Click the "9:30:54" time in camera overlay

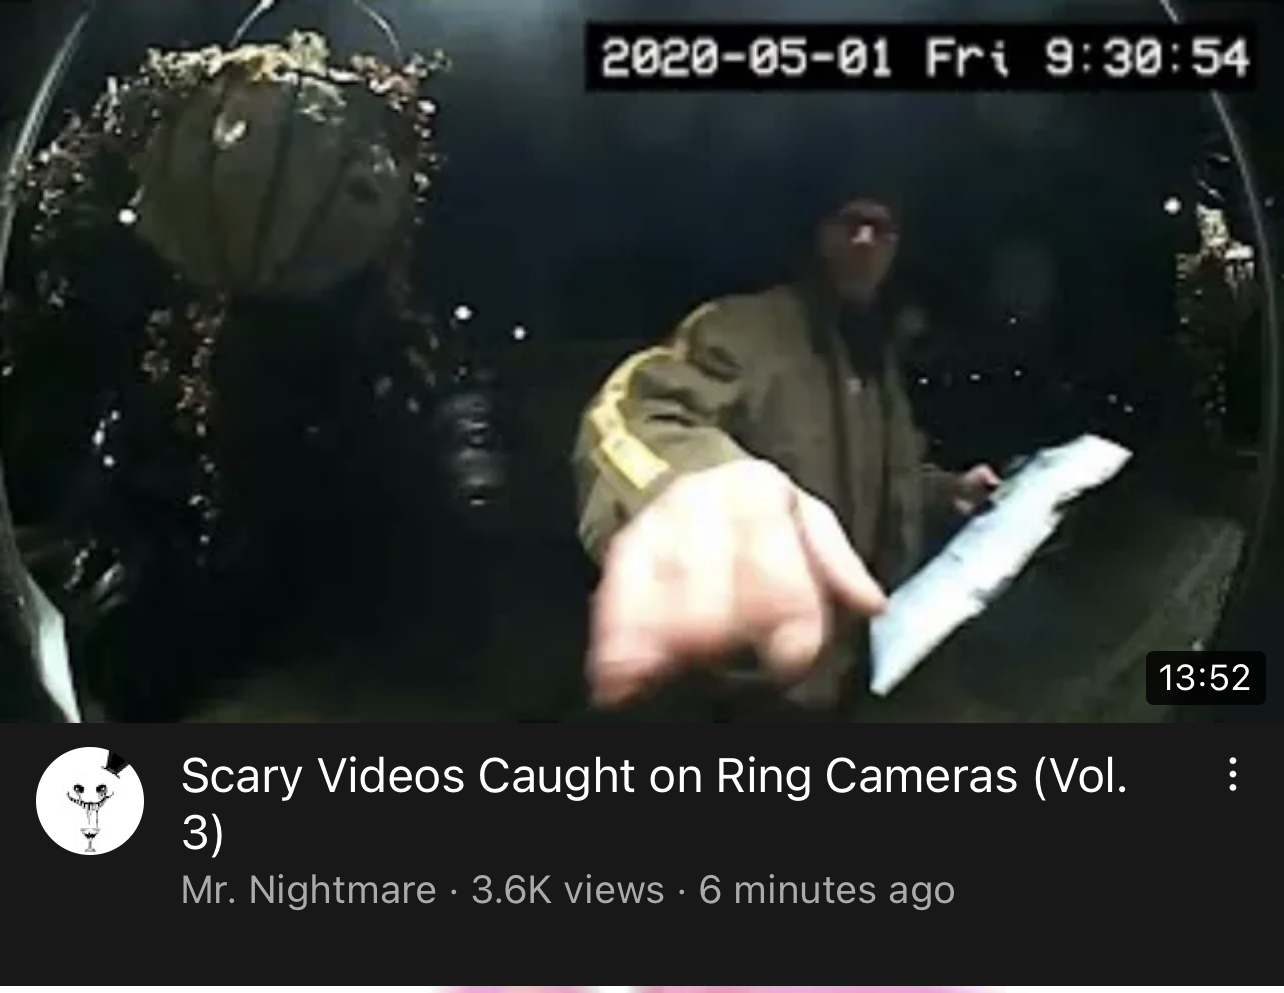click(x=1147, y=57)
